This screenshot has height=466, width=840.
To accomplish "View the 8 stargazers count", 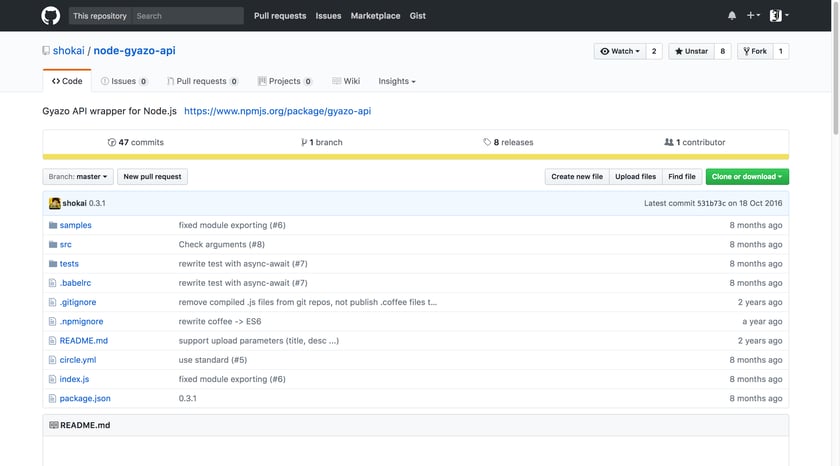I will 723,51.
